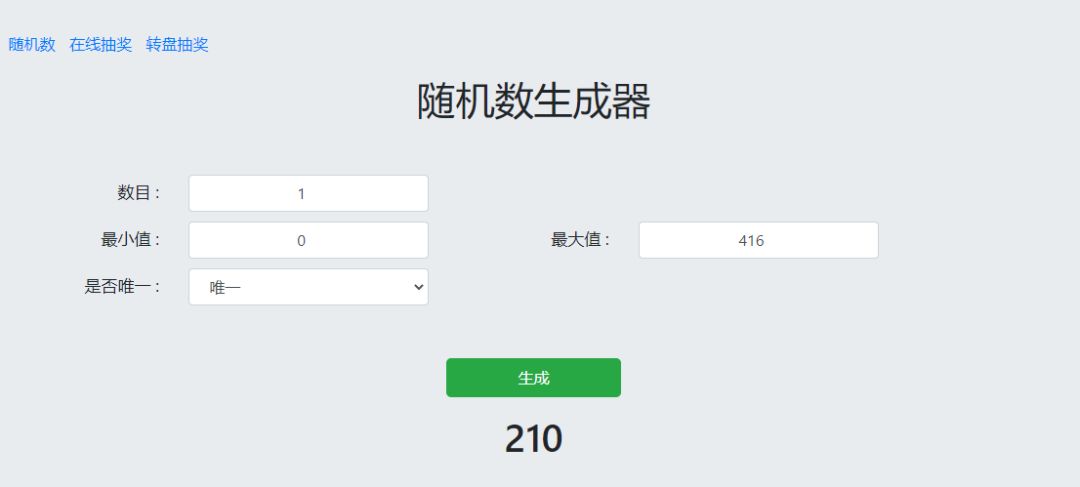Screen dimensions: 1080x487
Task: Click the 是否唯一 label
Action: [x=122, y=287]
